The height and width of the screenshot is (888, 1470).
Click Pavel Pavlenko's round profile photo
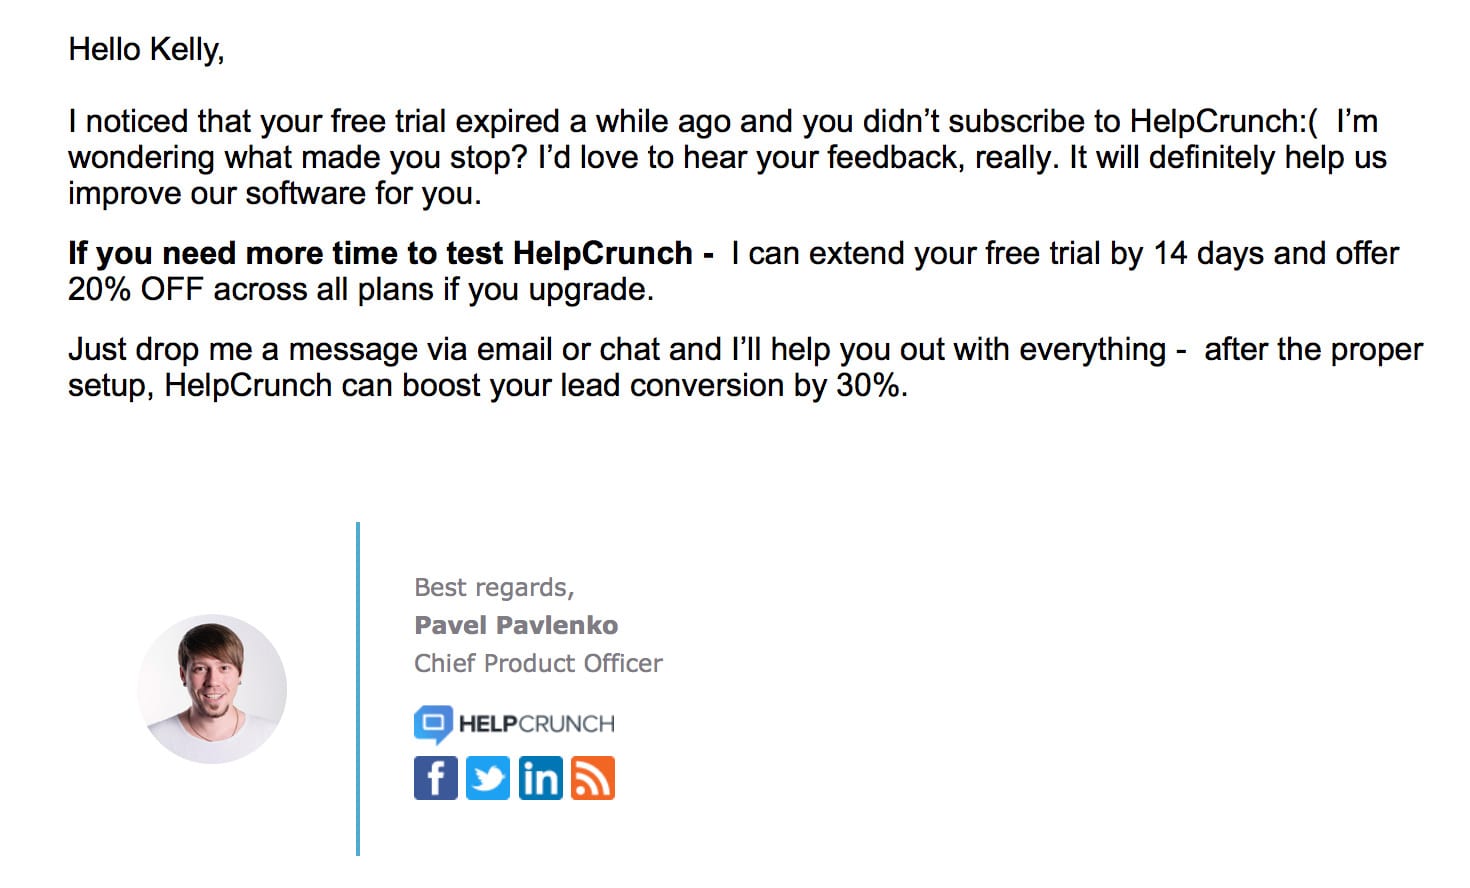(x=212, y=689)
